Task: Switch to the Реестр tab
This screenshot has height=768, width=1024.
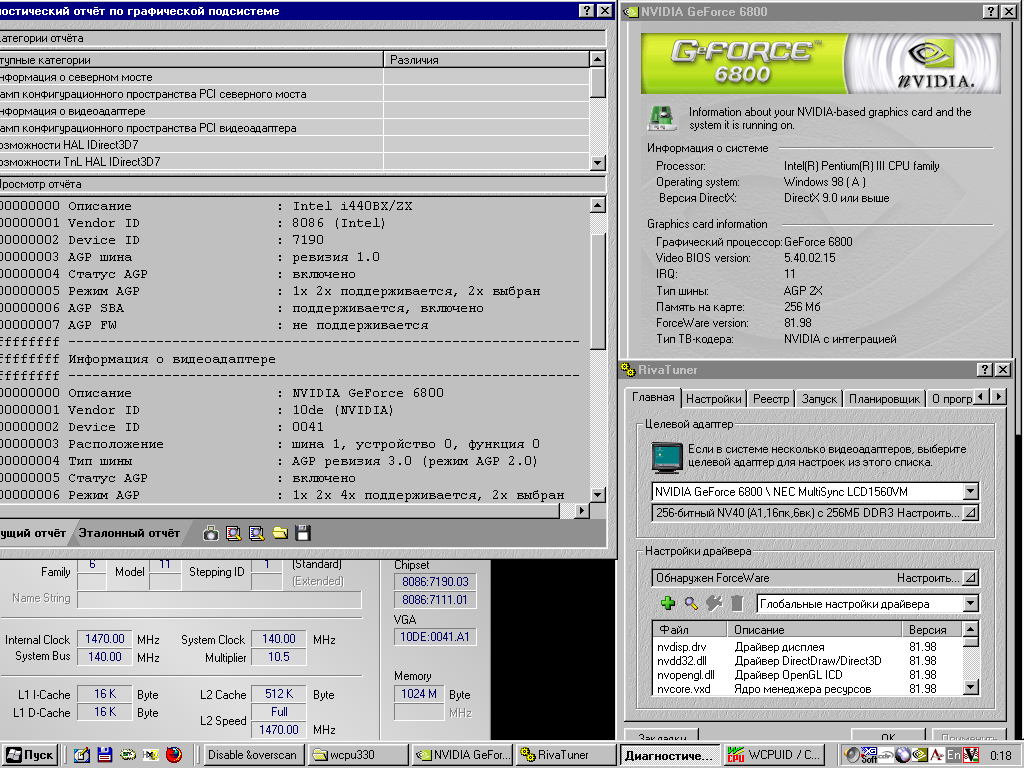Action: tap(770, 398)
